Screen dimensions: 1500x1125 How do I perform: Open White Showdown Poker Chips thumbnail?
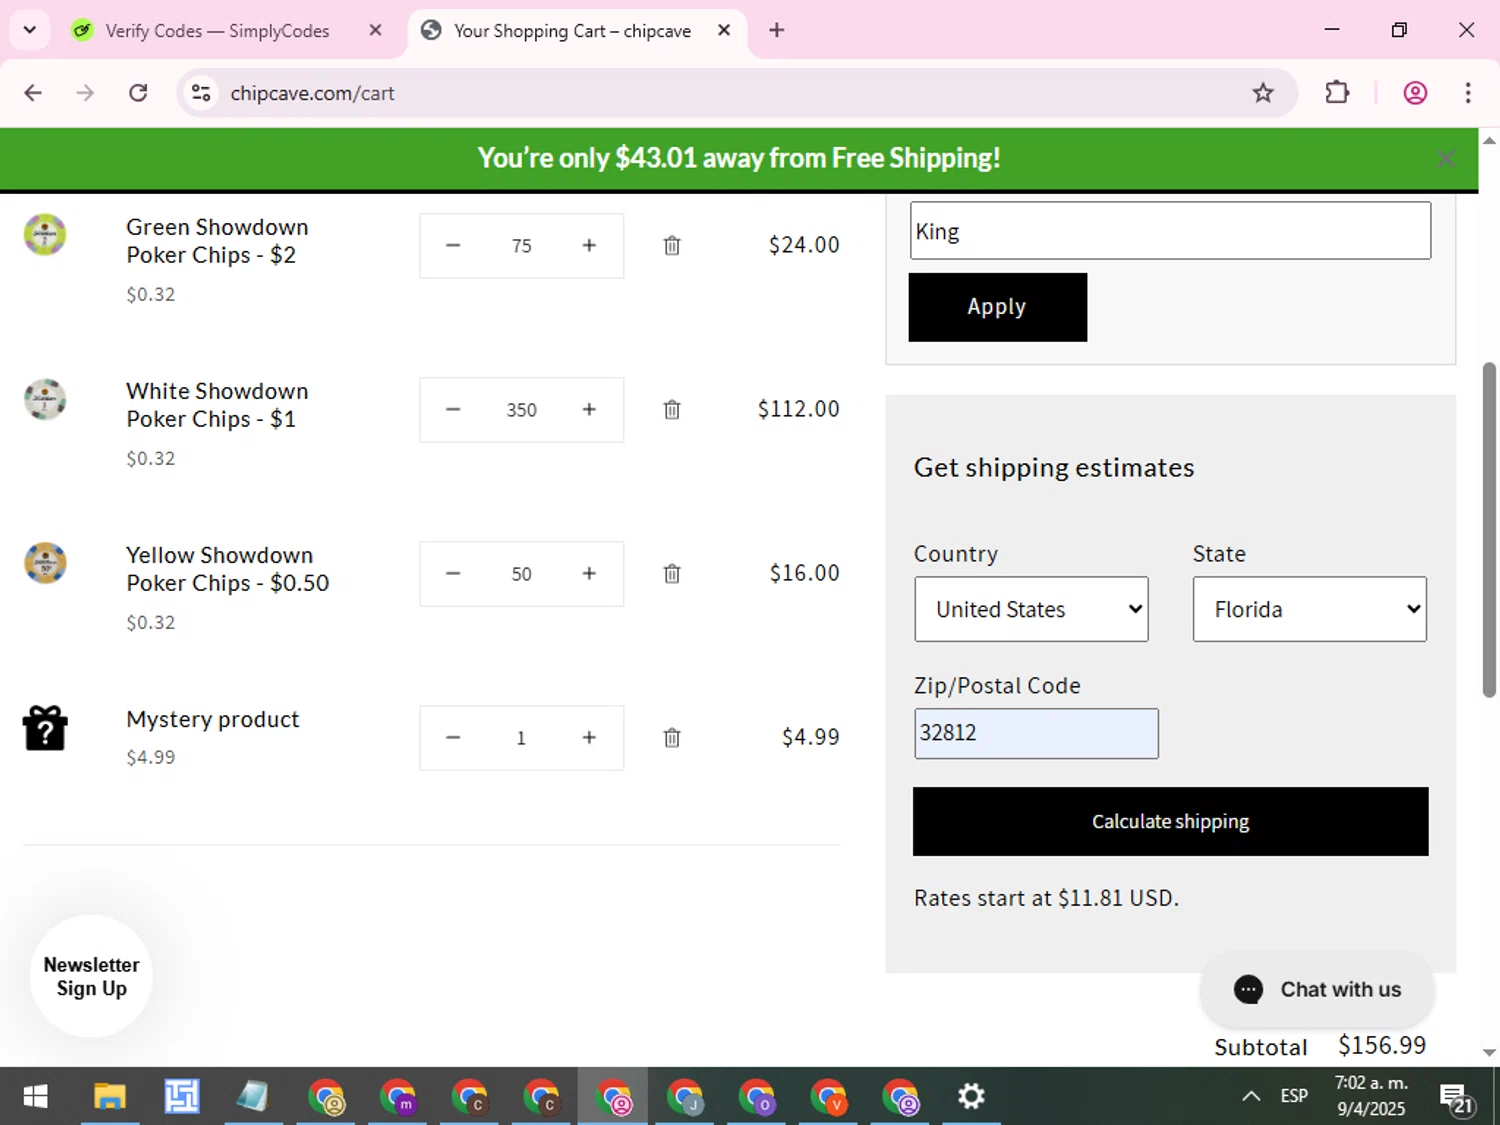[x=45, y=399]
